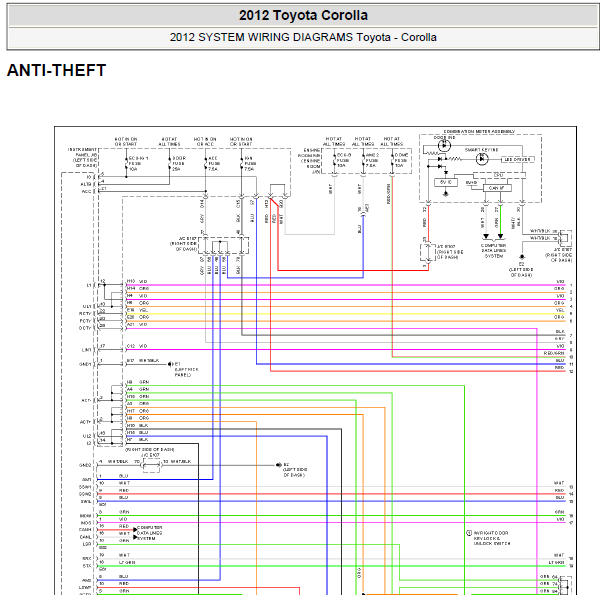600x595 pixels.
Task: Select the '5V IC' block
Action: 446,183
